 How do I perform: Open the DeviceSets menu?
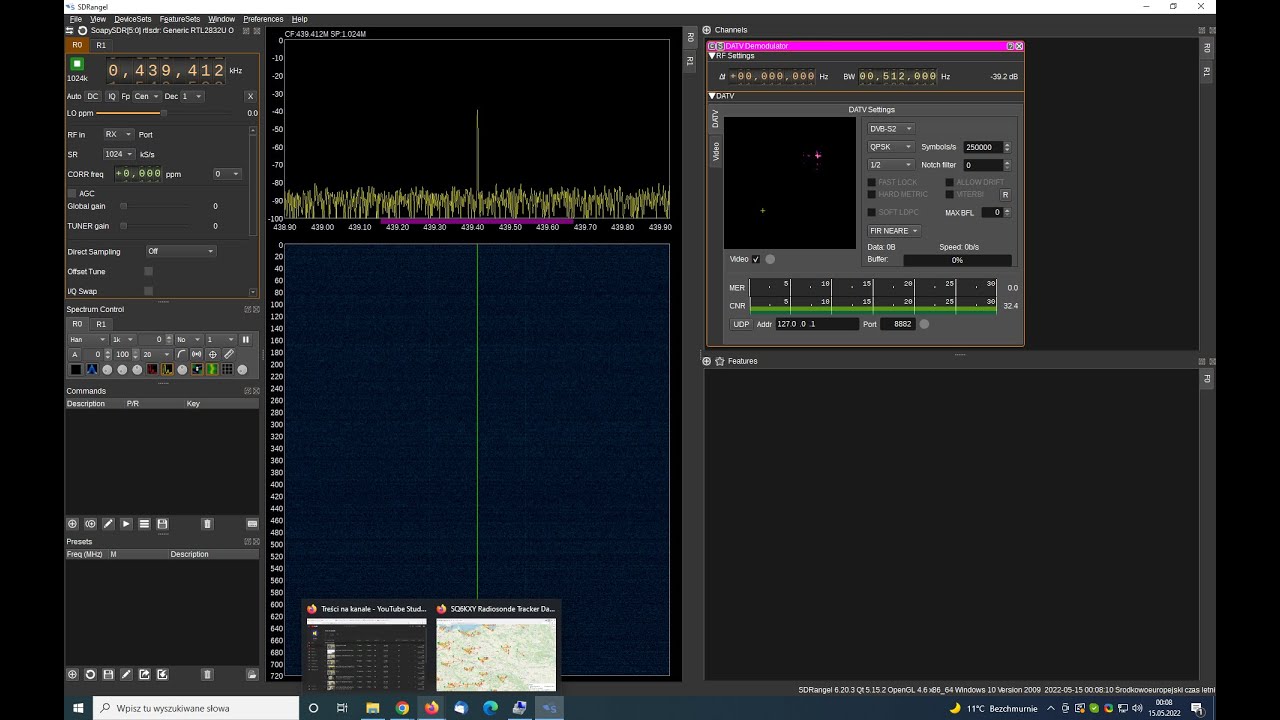(x=133, y=19)
